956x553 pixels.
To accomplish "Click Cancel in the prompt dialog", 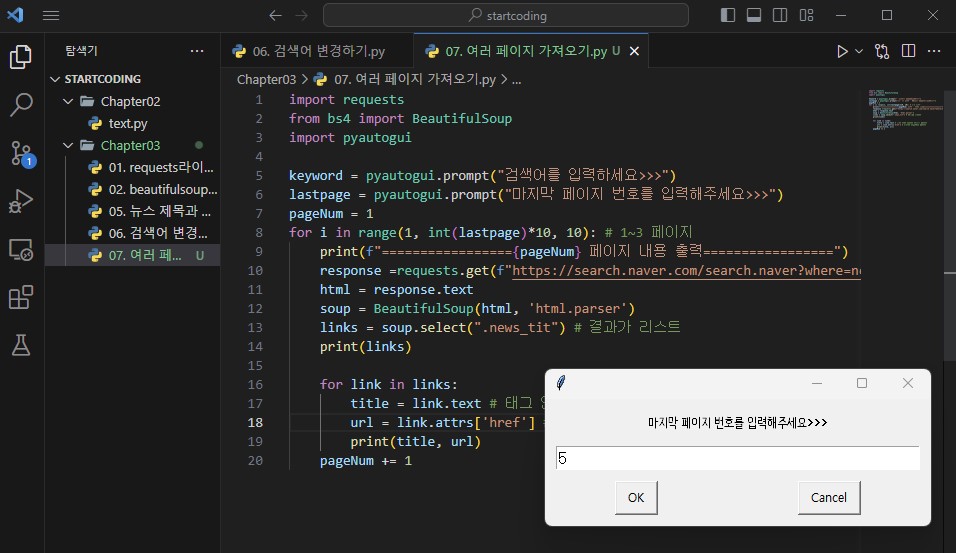I will coord(829,498).
